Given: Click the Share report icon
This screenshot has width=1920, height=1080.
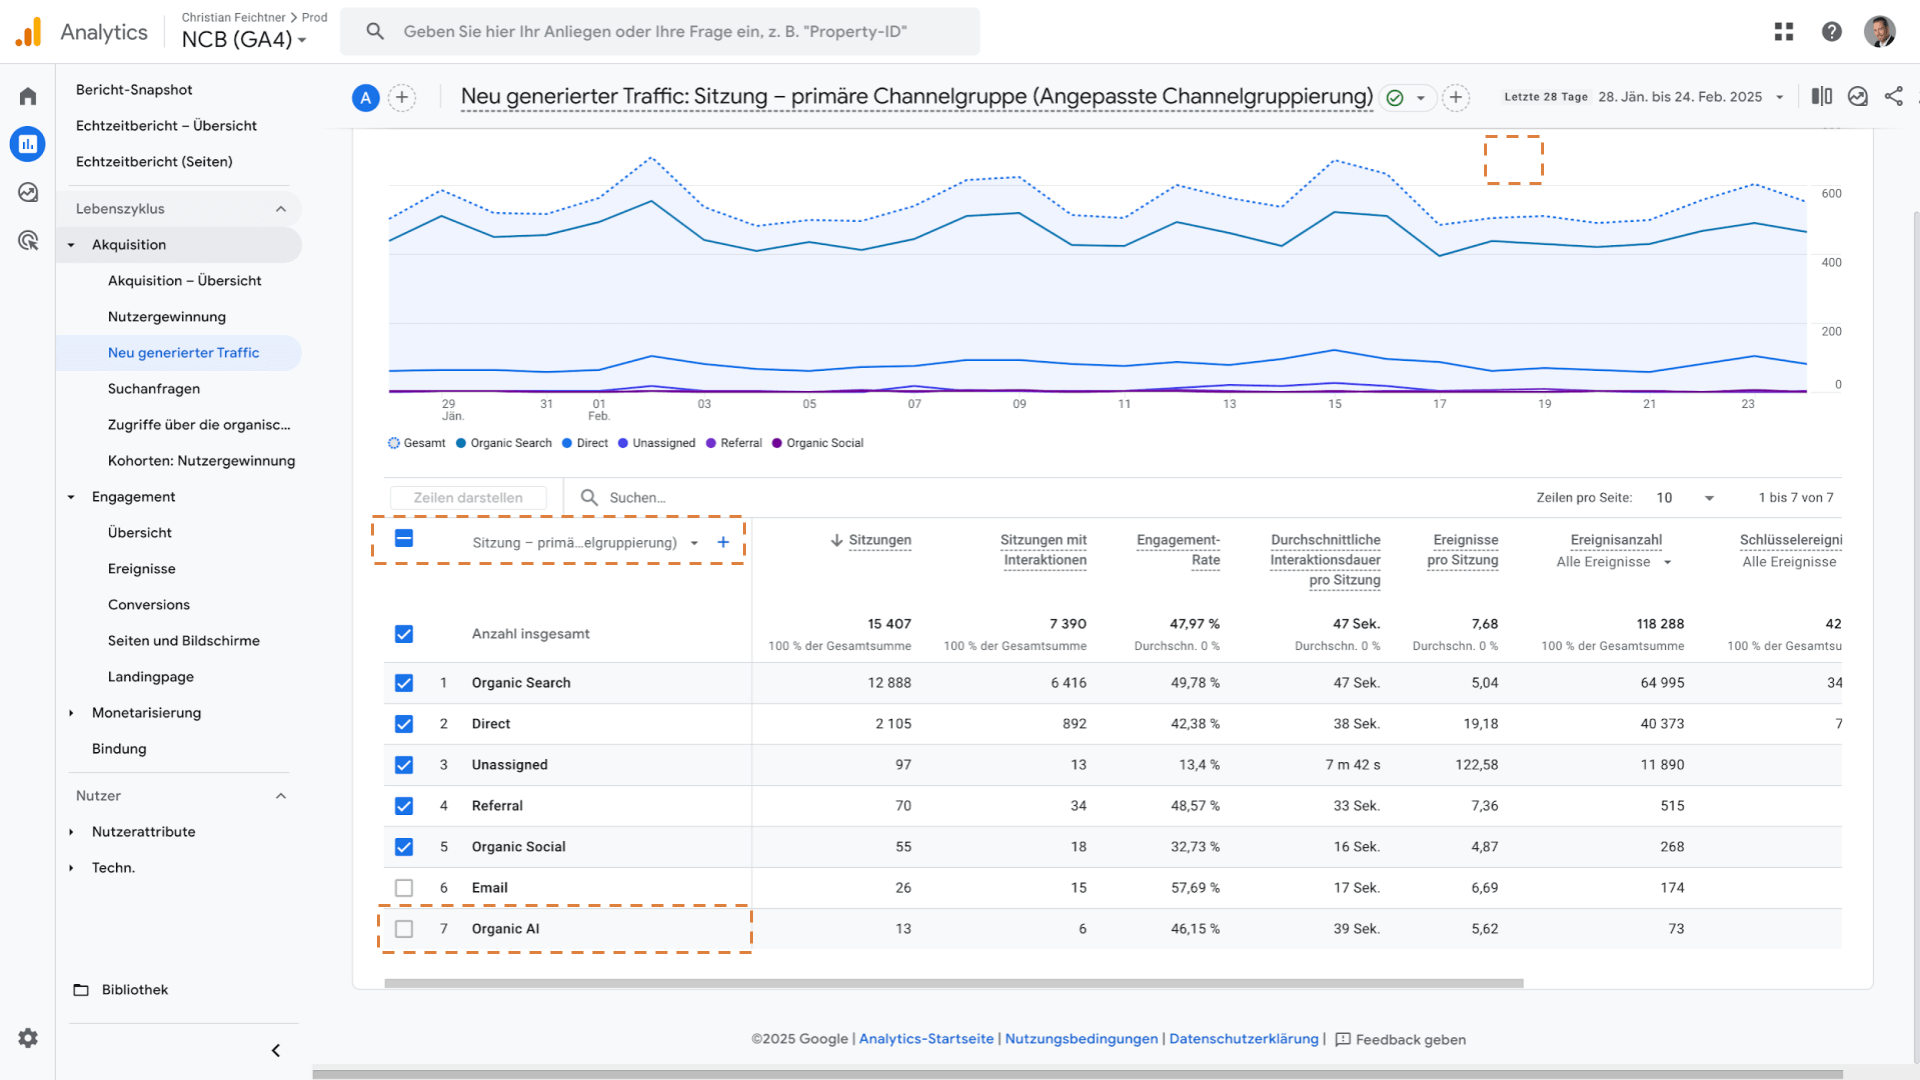Looking at the screenshot, I should (1894, 96).
